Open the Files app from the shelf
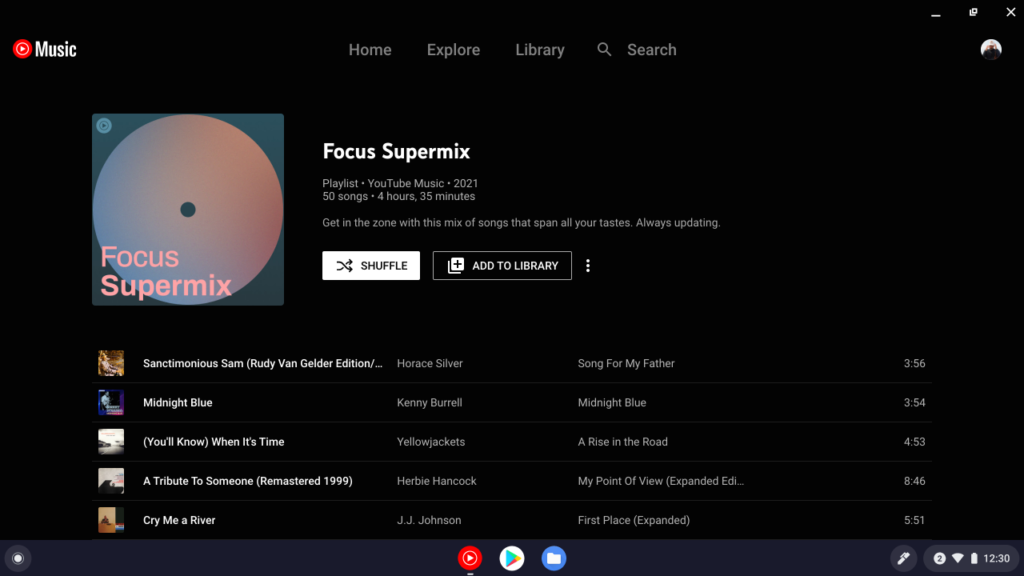1024x576 pixels. [x=554, y=558]
